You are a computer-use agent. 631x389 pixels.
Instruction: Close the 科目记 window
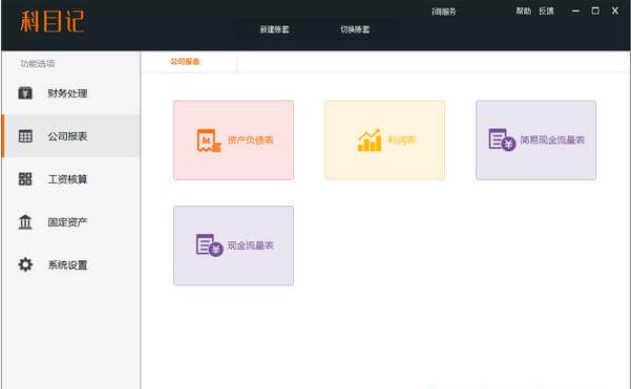[615, 11]
